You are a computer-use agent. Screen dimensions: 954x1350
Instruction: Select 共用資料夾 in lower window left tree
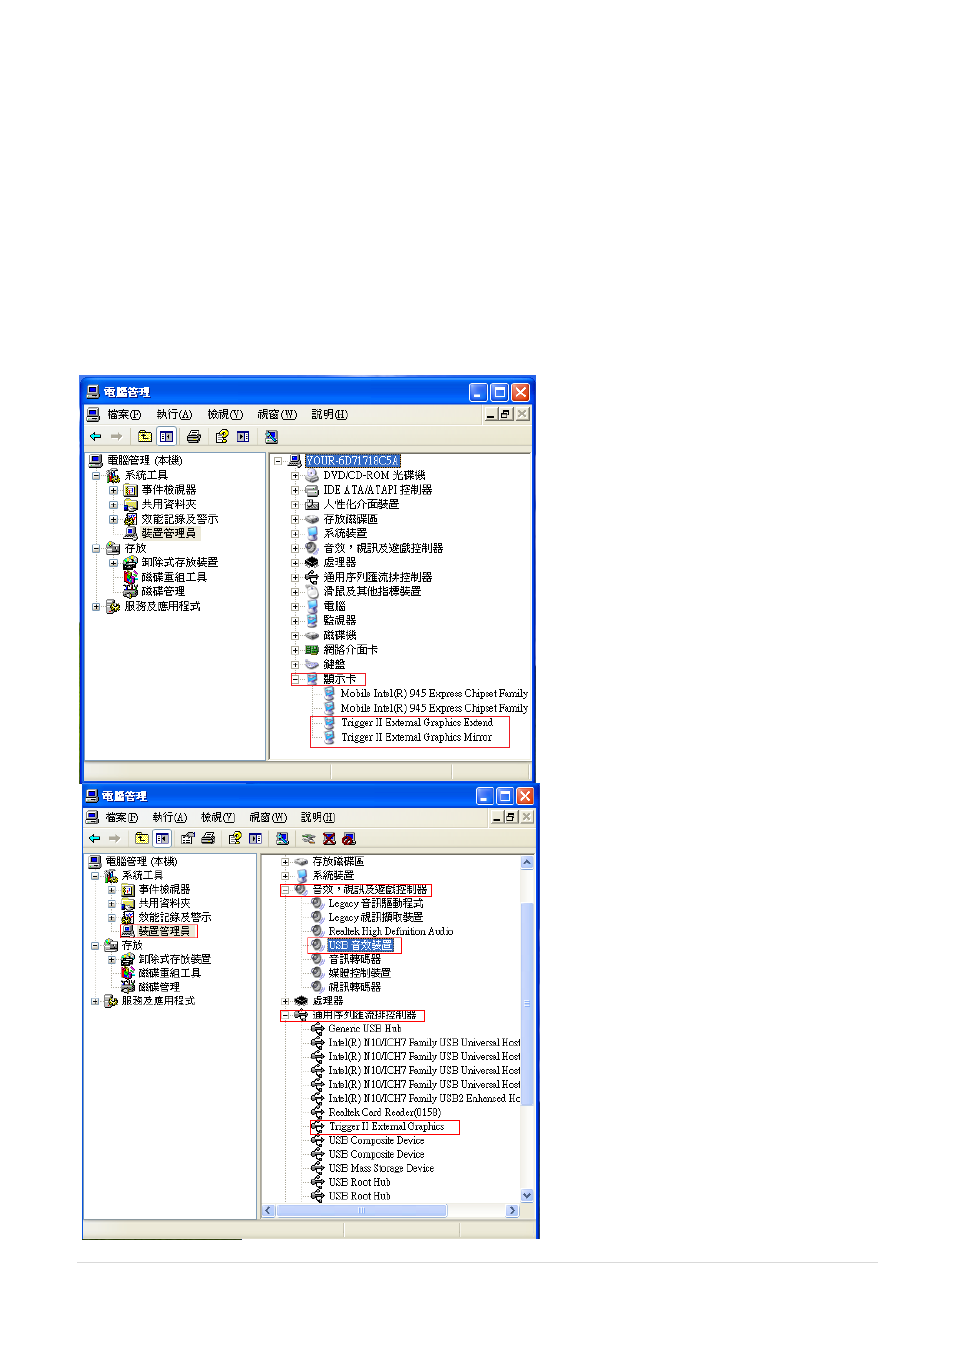coord(164,903)
